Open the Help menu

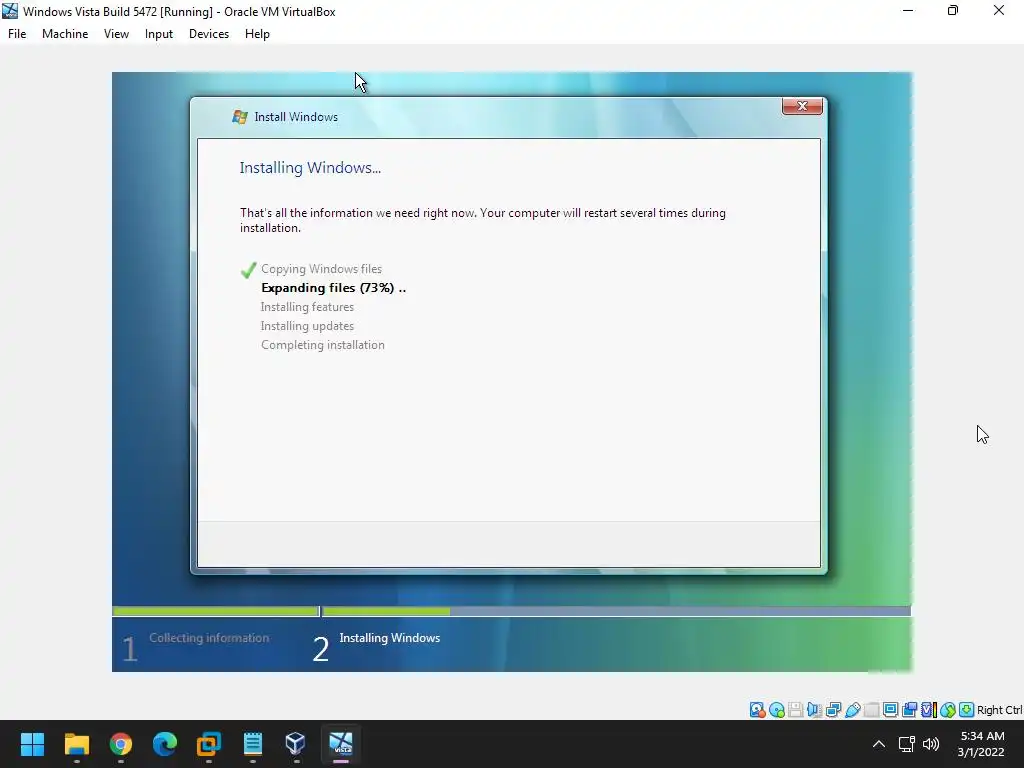257,34
